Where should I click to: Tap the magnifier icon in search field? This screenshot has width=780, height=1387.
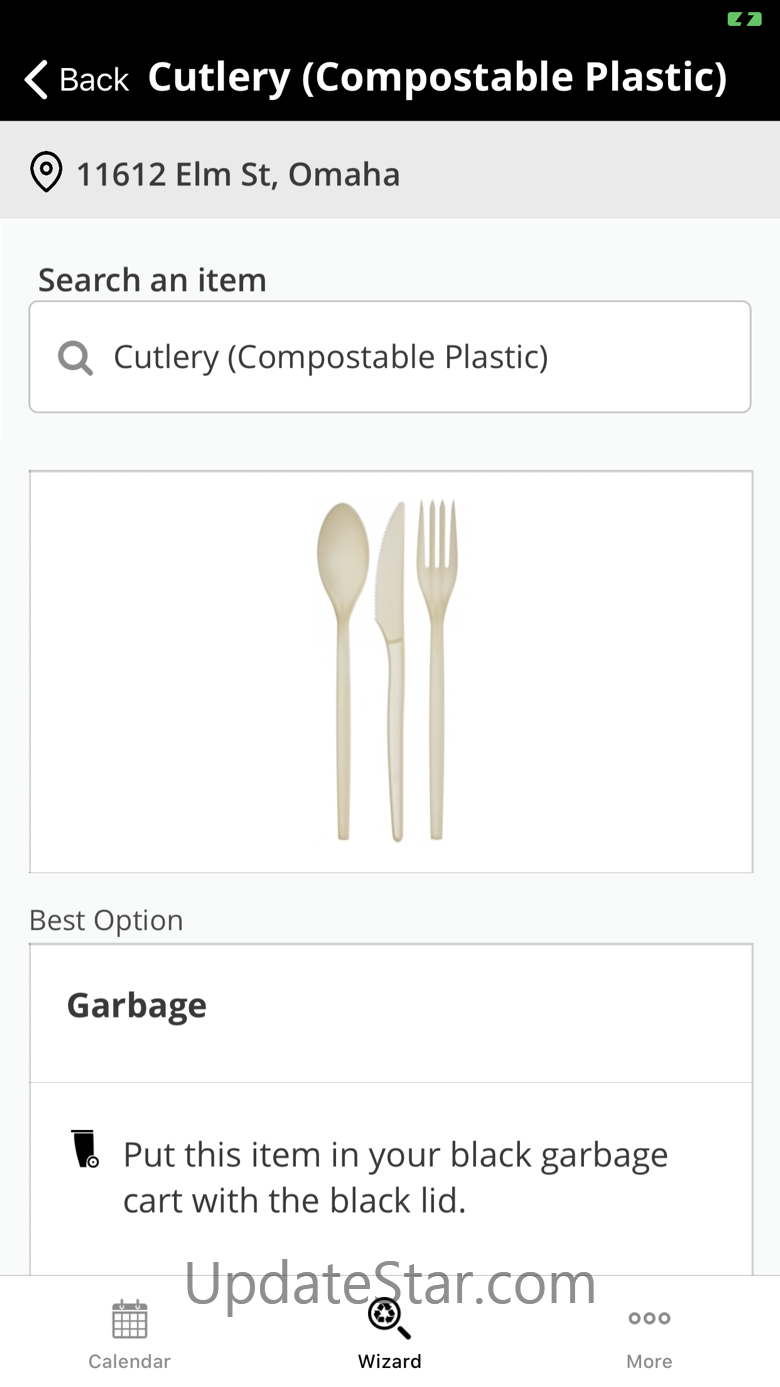pyautogui.click(x=75, y=357)
